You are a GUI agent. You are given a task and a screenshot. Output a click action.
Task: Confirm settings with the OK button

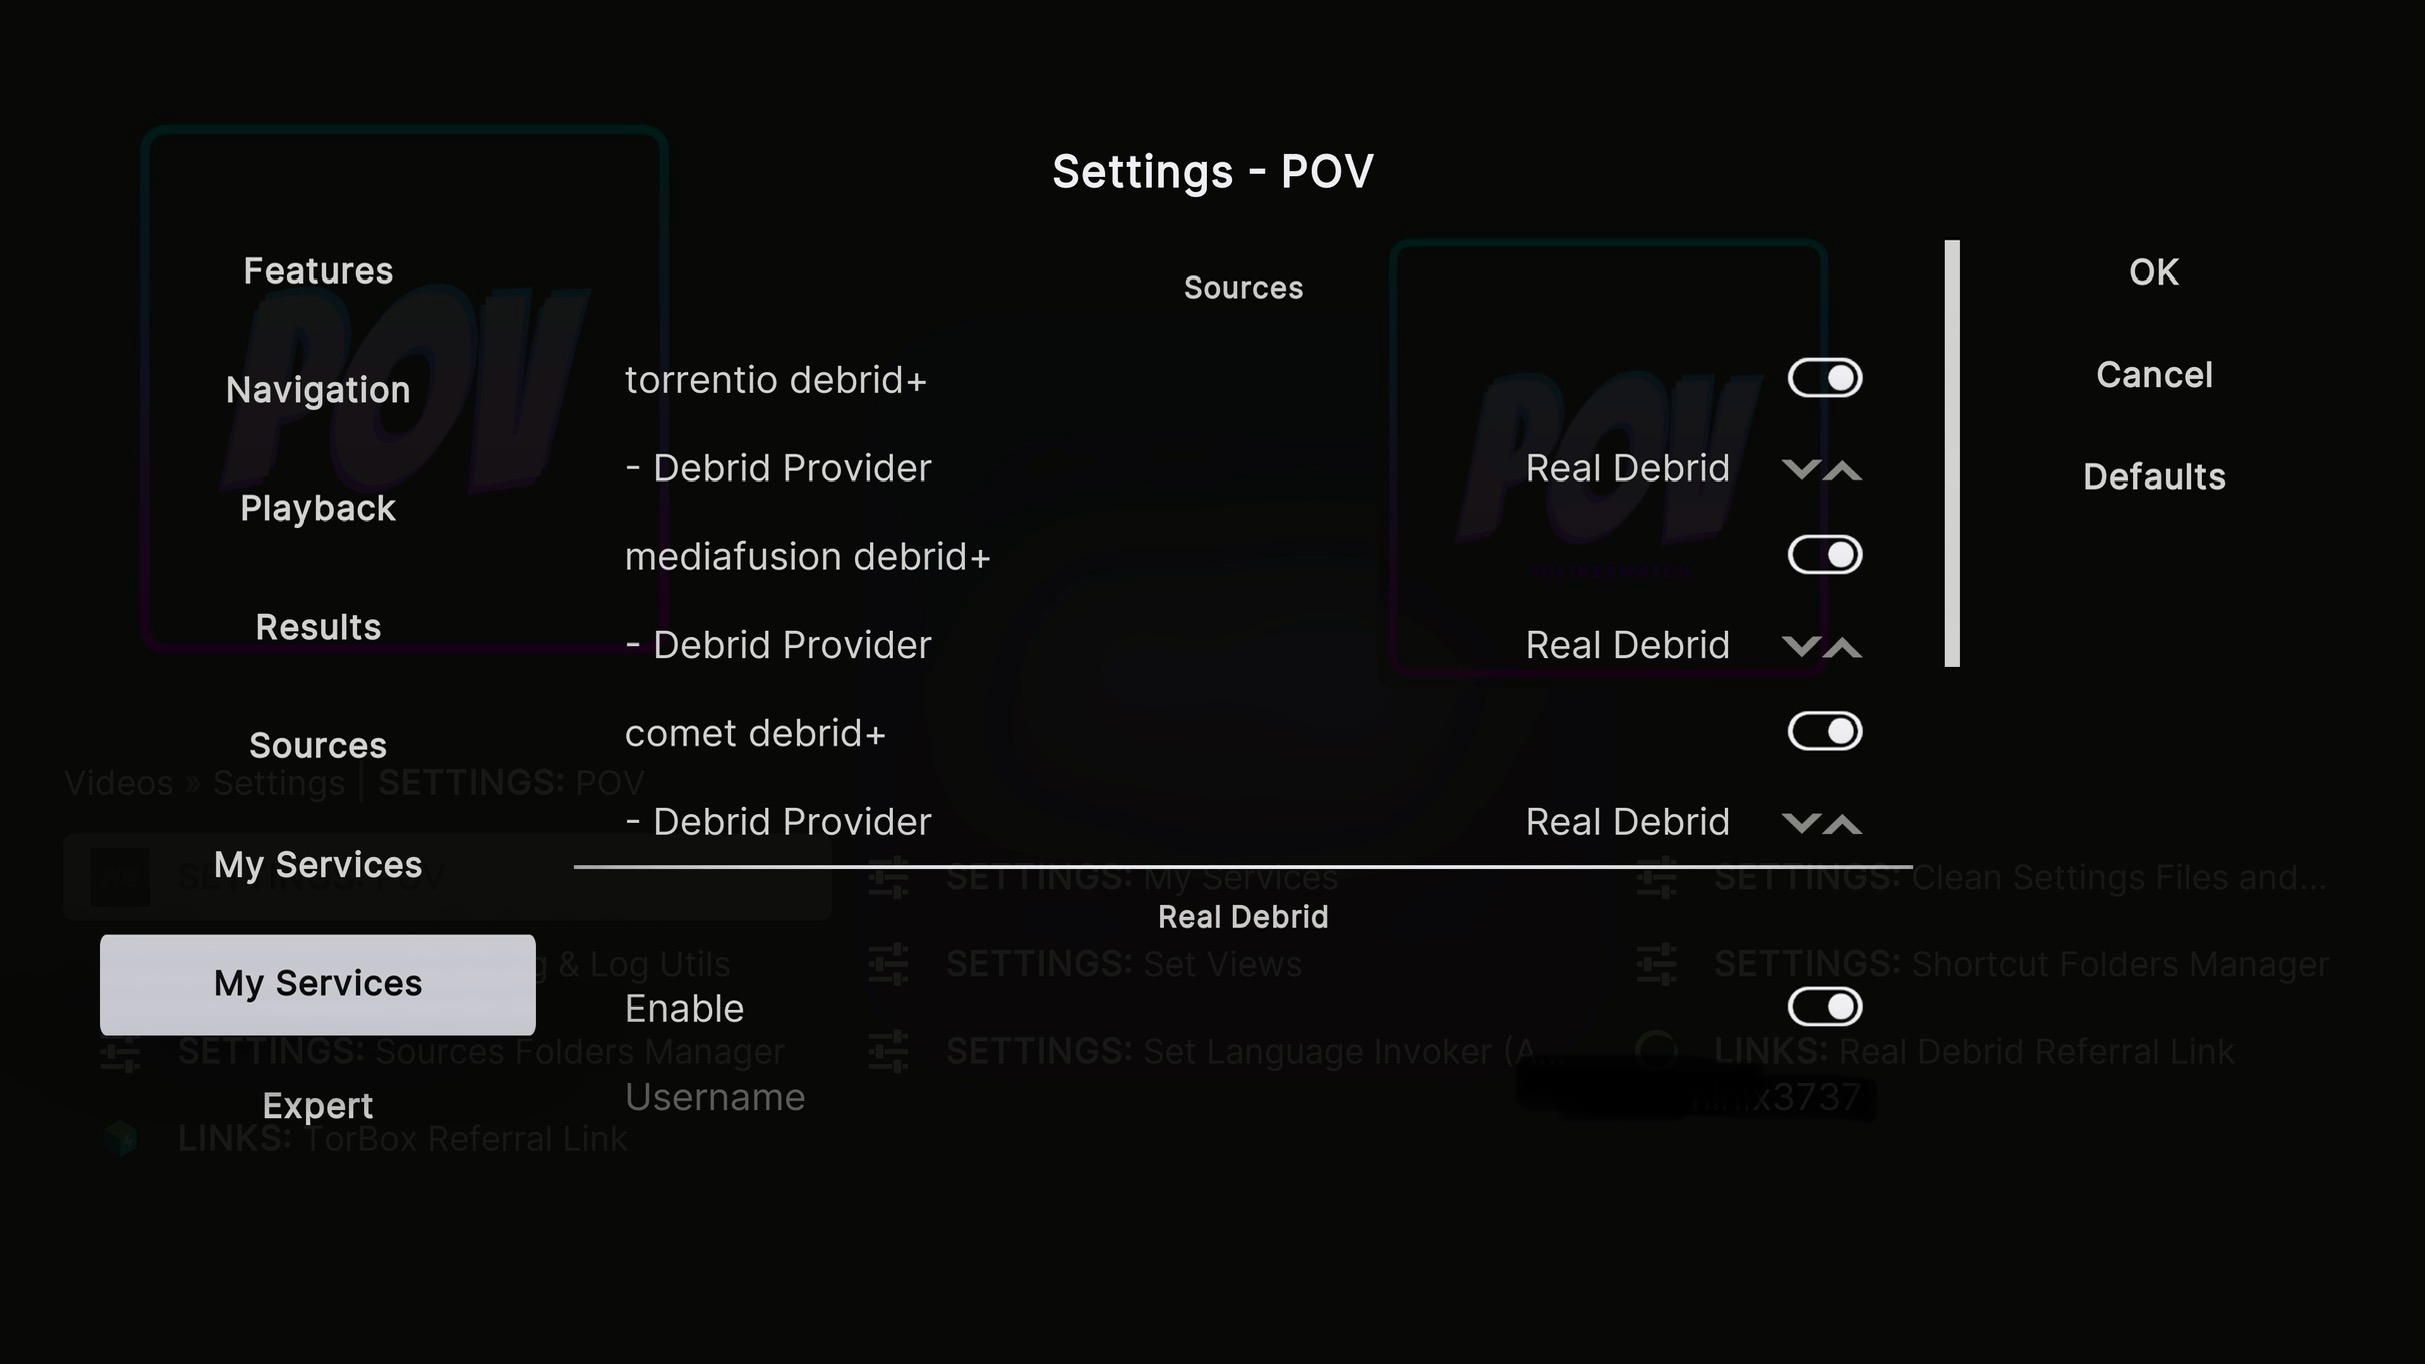coord(2153,272)
